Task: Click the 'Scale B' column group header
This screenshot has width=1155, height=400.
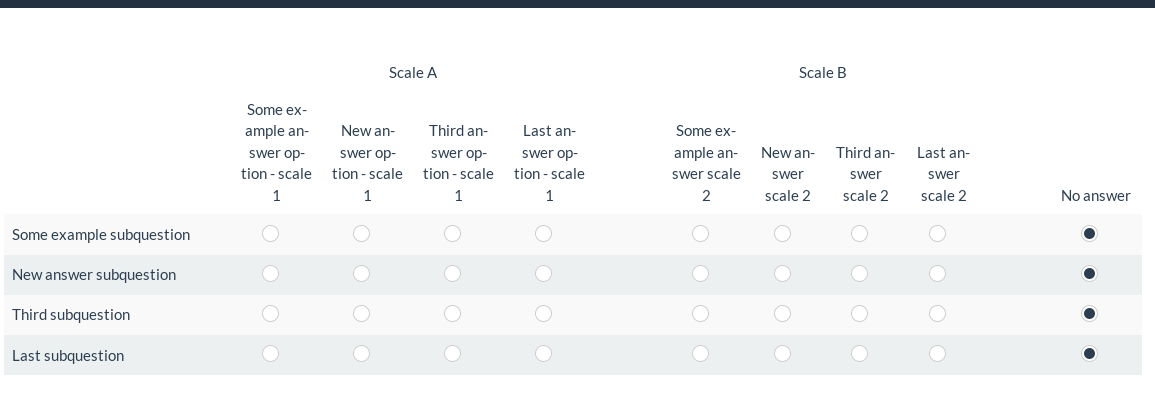Action: click(822, 73)
